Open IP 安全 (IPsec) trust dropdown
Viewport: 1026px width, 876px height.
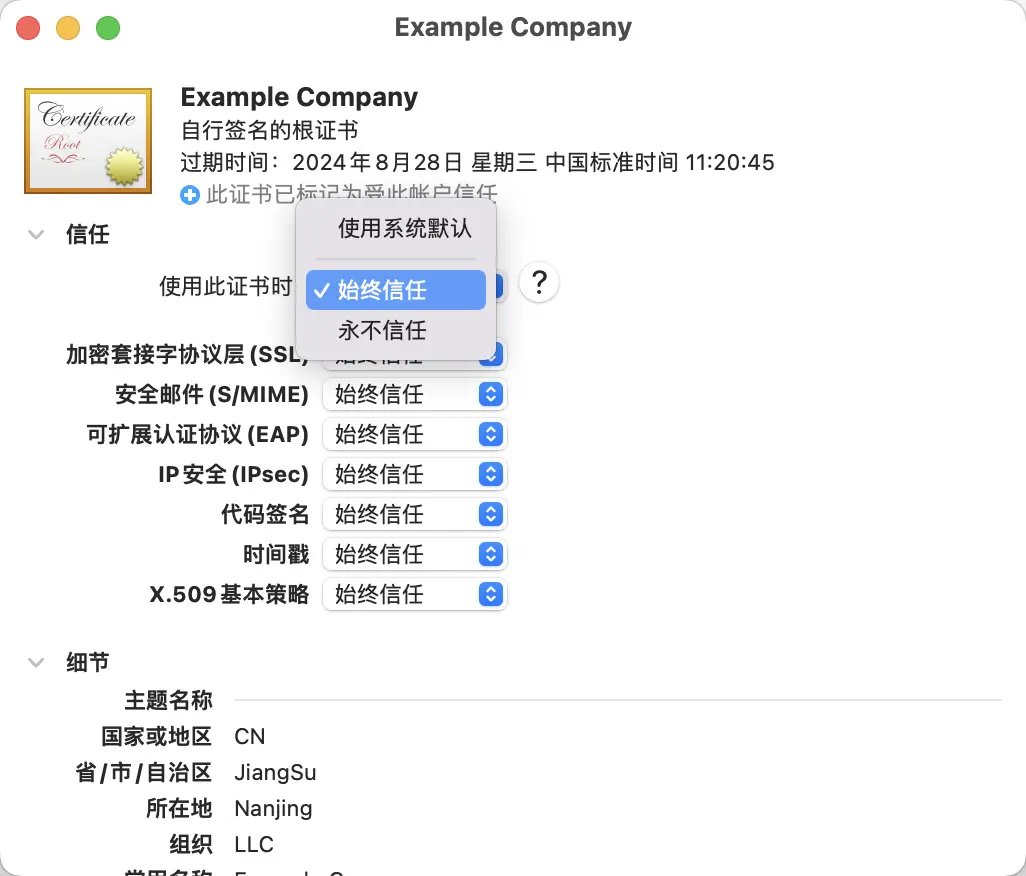(x=414, y=474)
